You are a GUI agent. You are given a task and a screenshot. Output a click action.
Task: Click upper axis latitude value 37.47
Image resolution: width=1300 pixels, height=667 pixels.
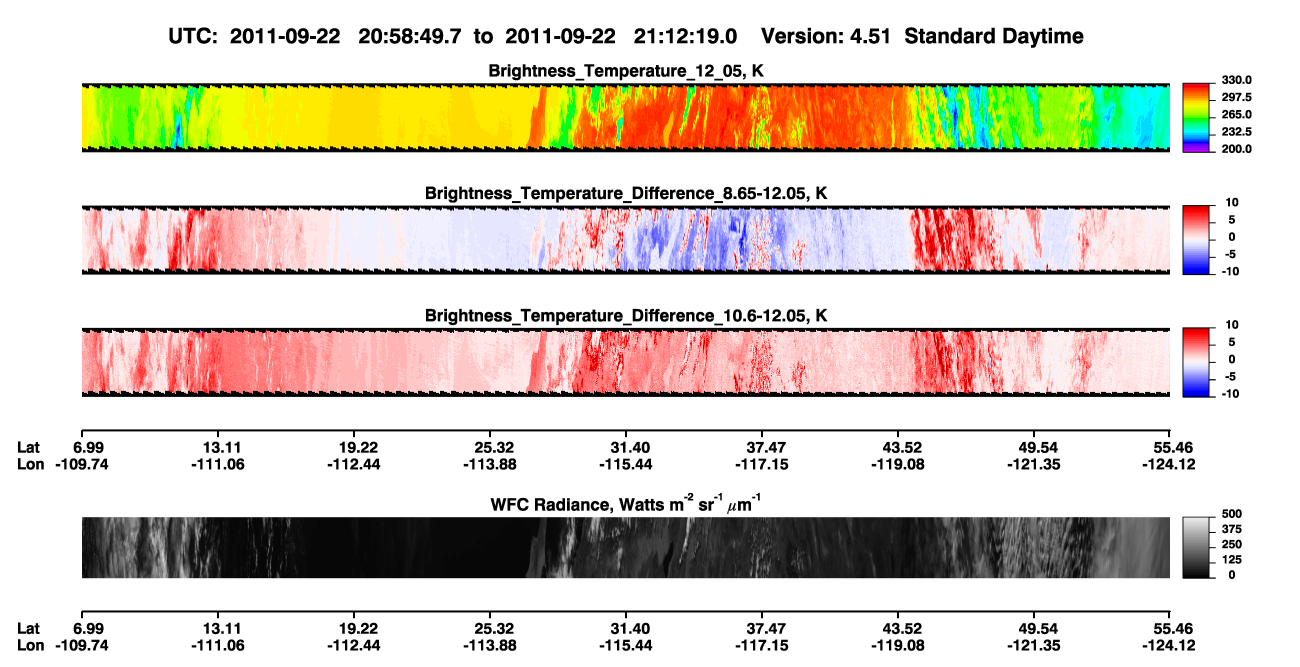[767, 446]
